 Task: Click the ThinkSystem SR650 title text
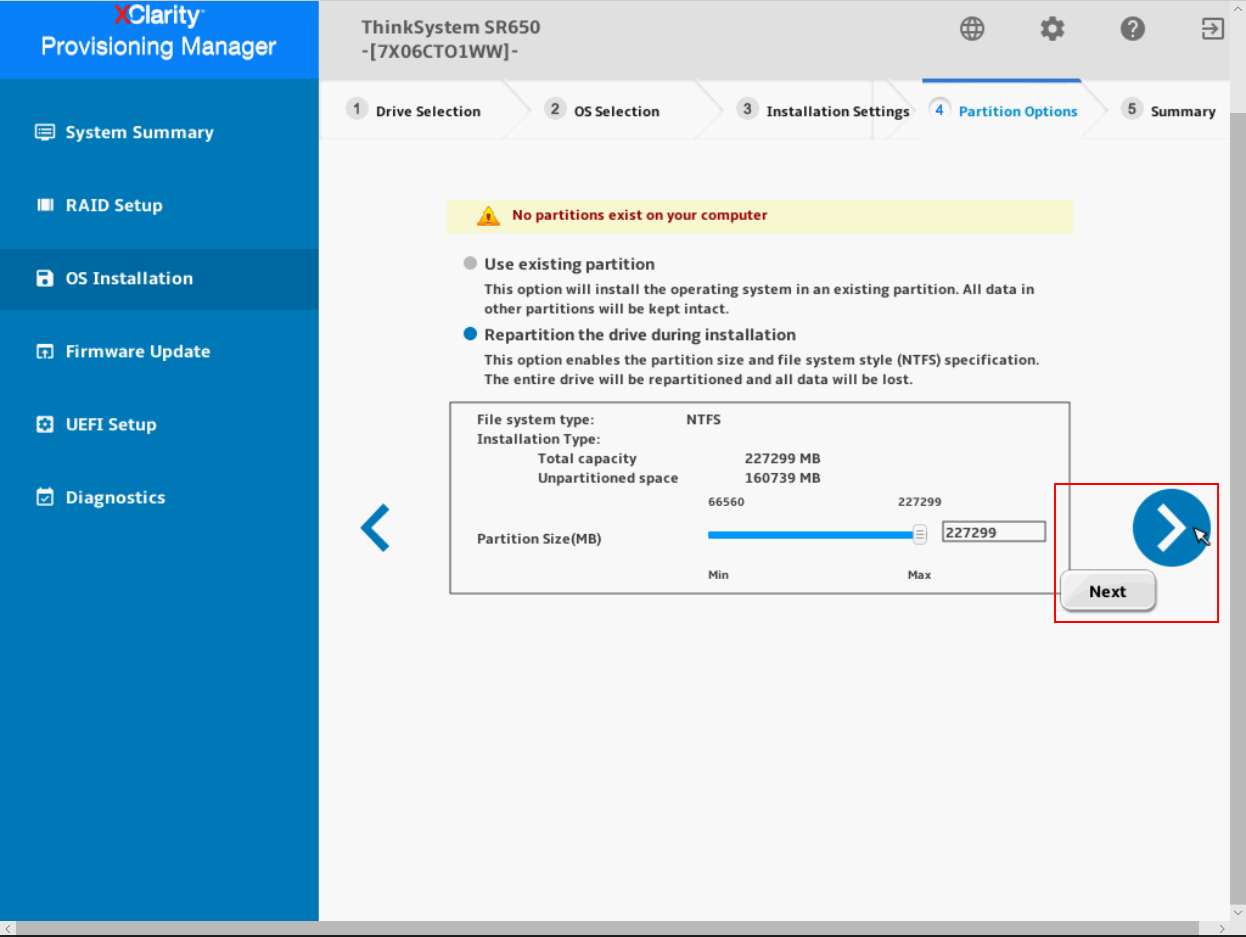point(451,27)
